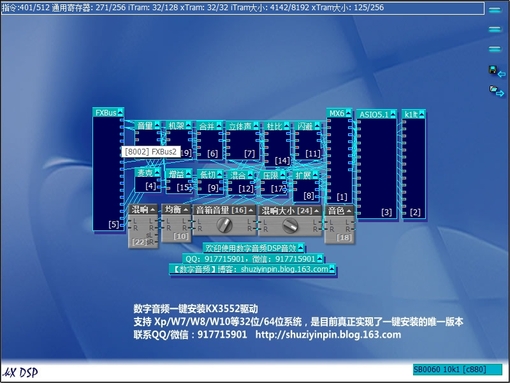
Task: Click the triangle icon on the 混合 block
Action: tap(250, 175)
